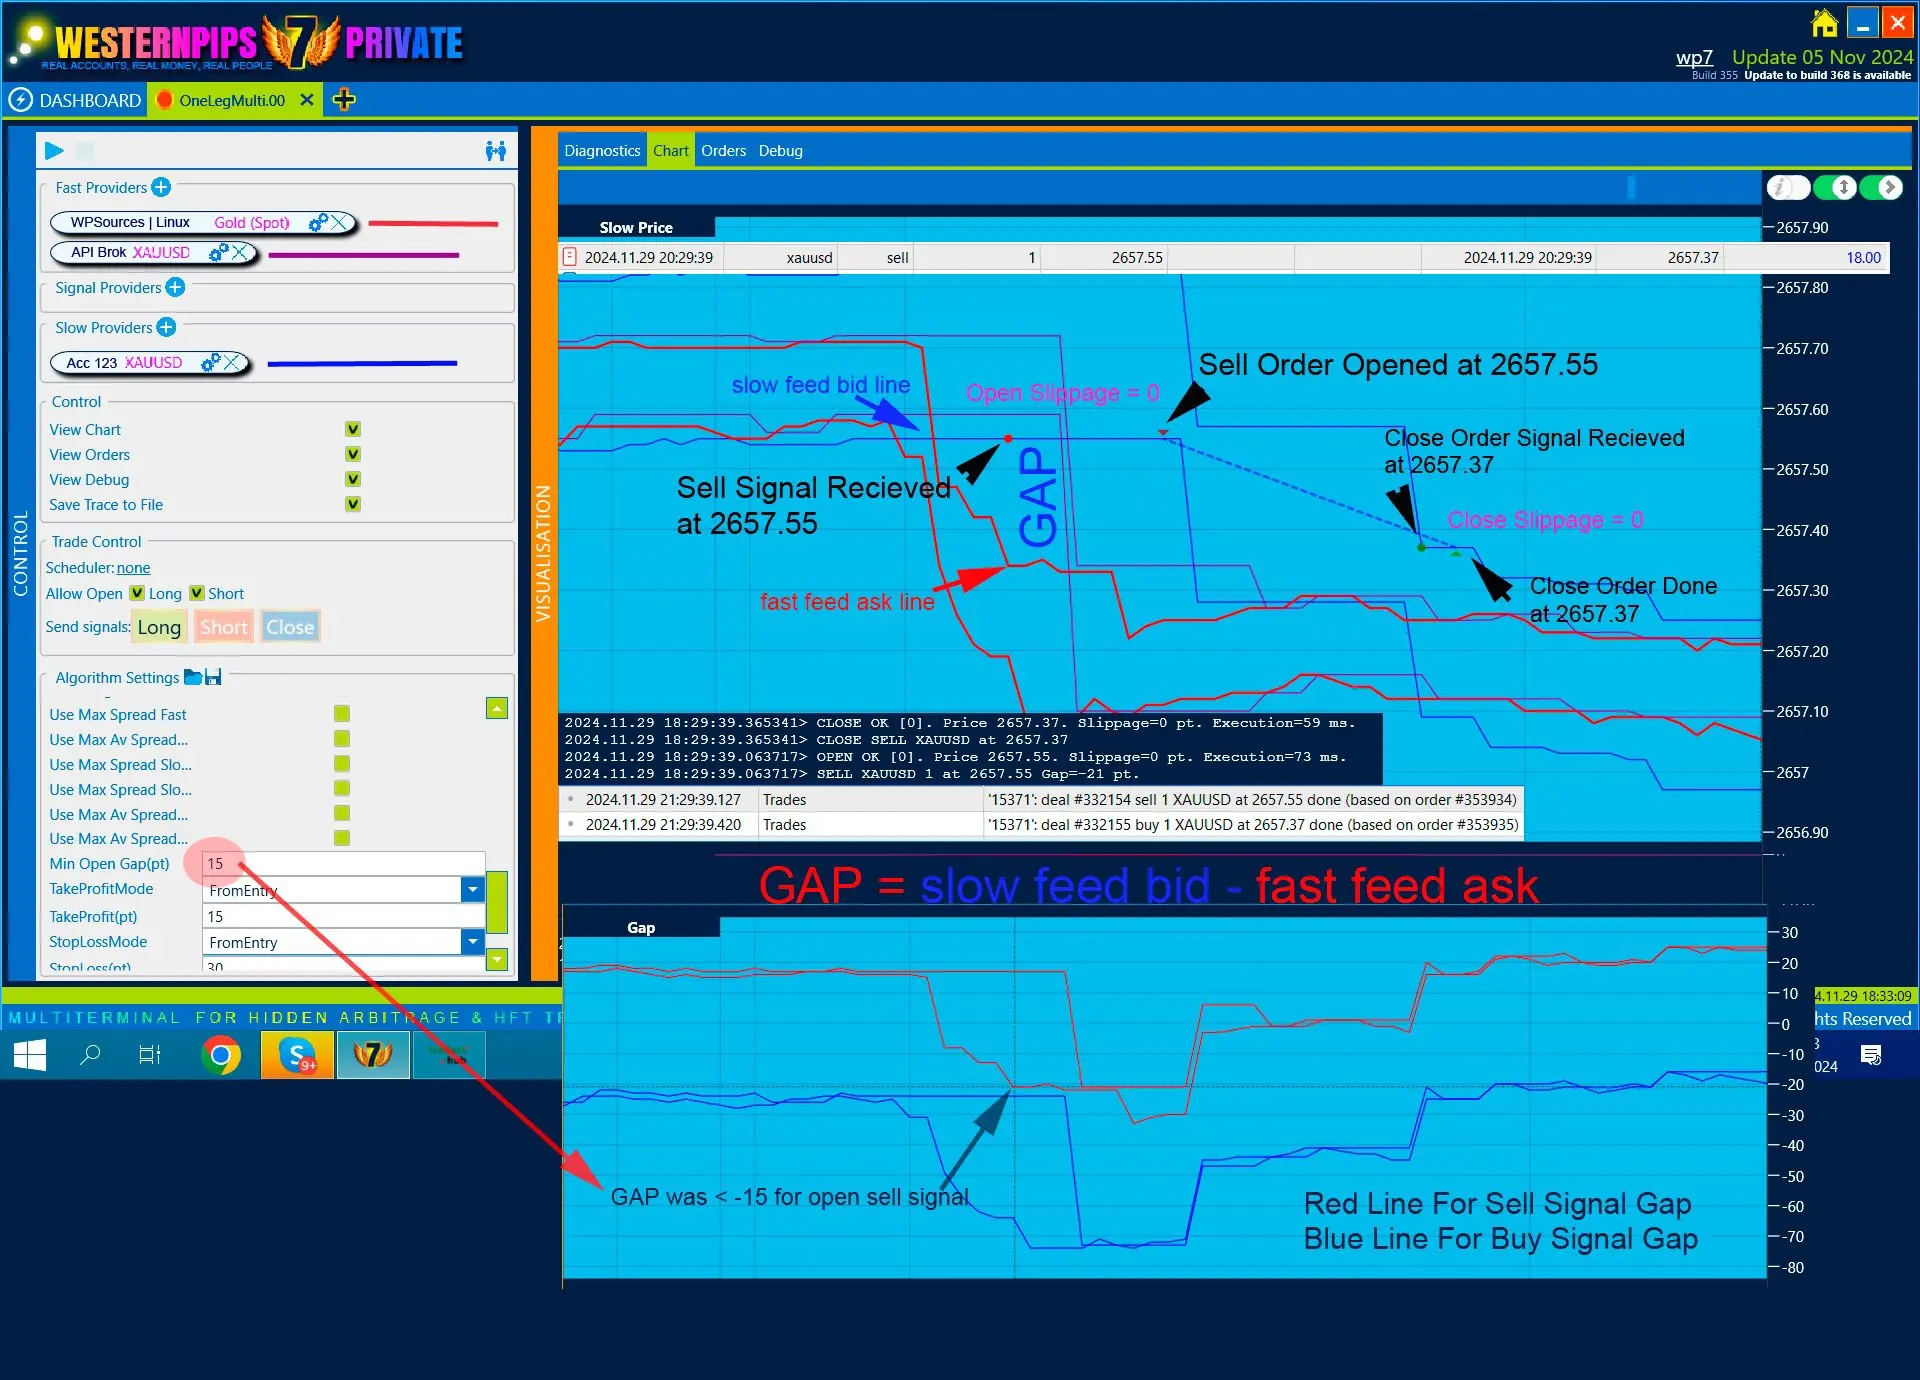
Task: Toggle the View Chart checkbox
Action: tap(353, 429)
